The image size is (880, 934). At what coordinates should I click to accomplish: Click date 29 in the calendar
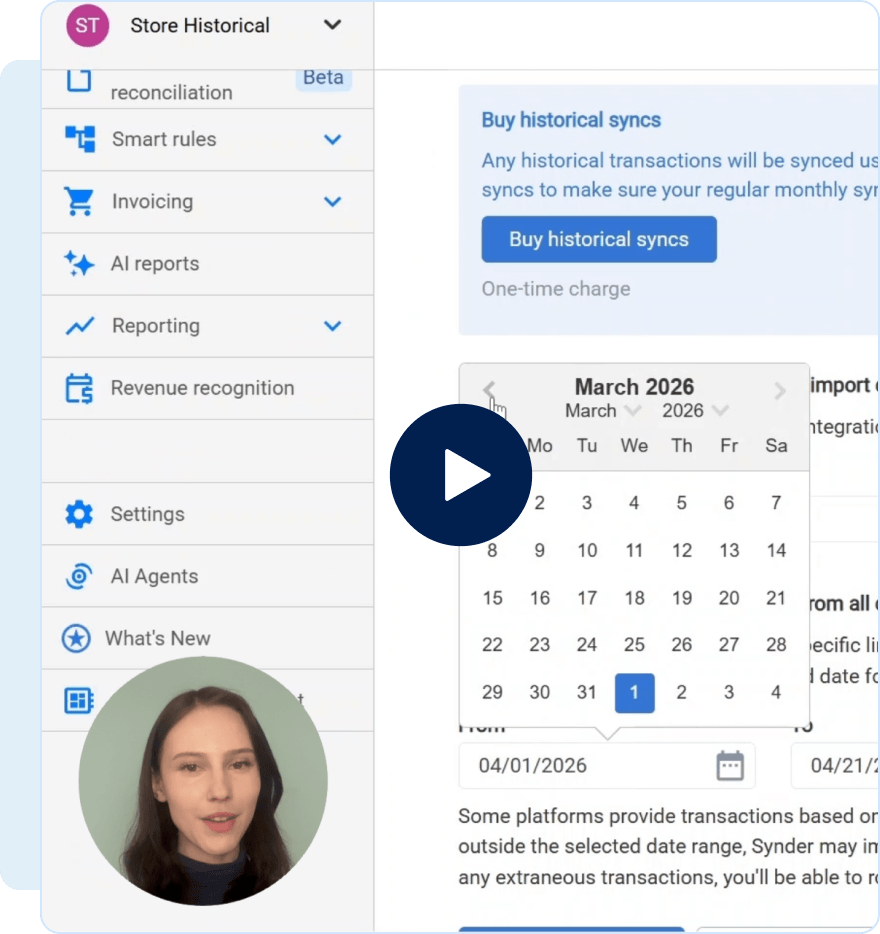[492, 692]
